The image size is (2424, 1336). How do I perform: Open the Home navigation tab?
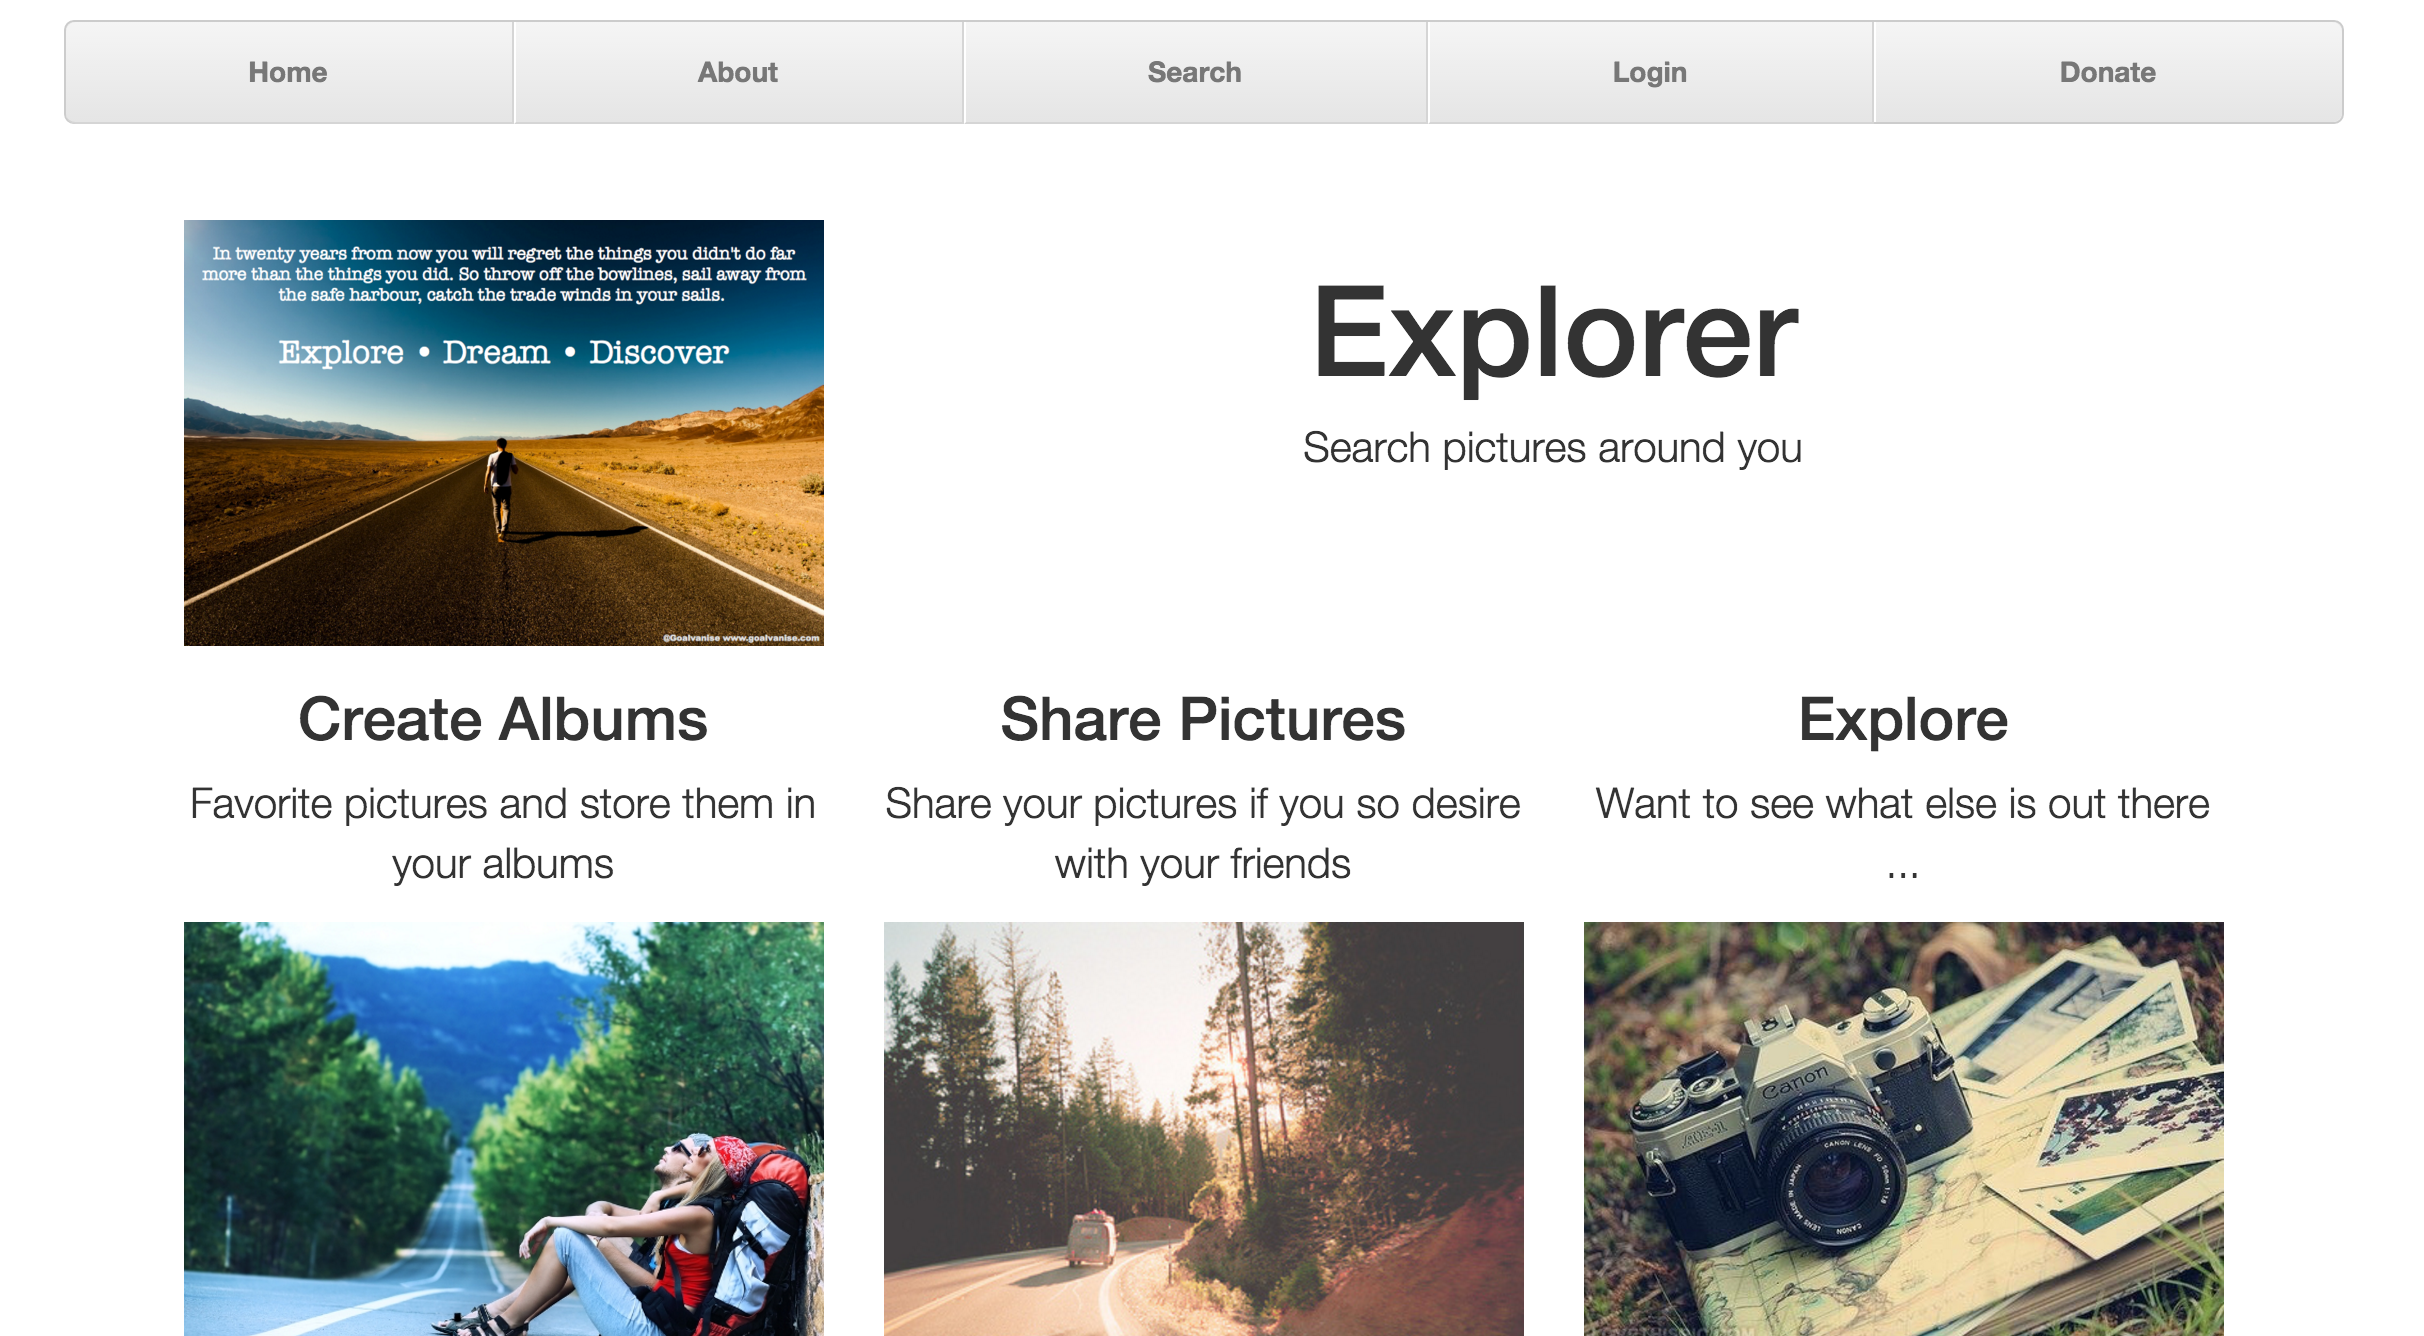(x=288, y=72)
